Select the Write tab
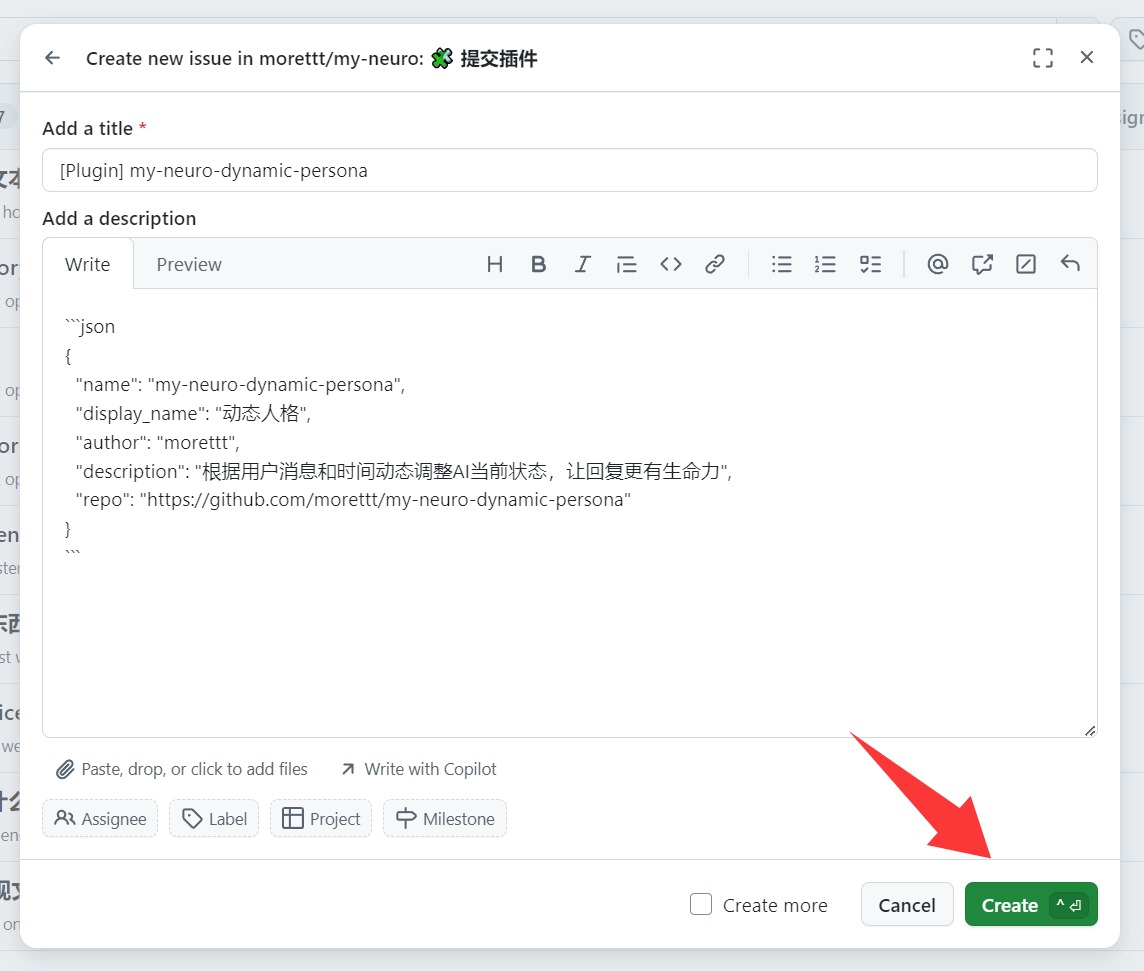 (88, 264)
